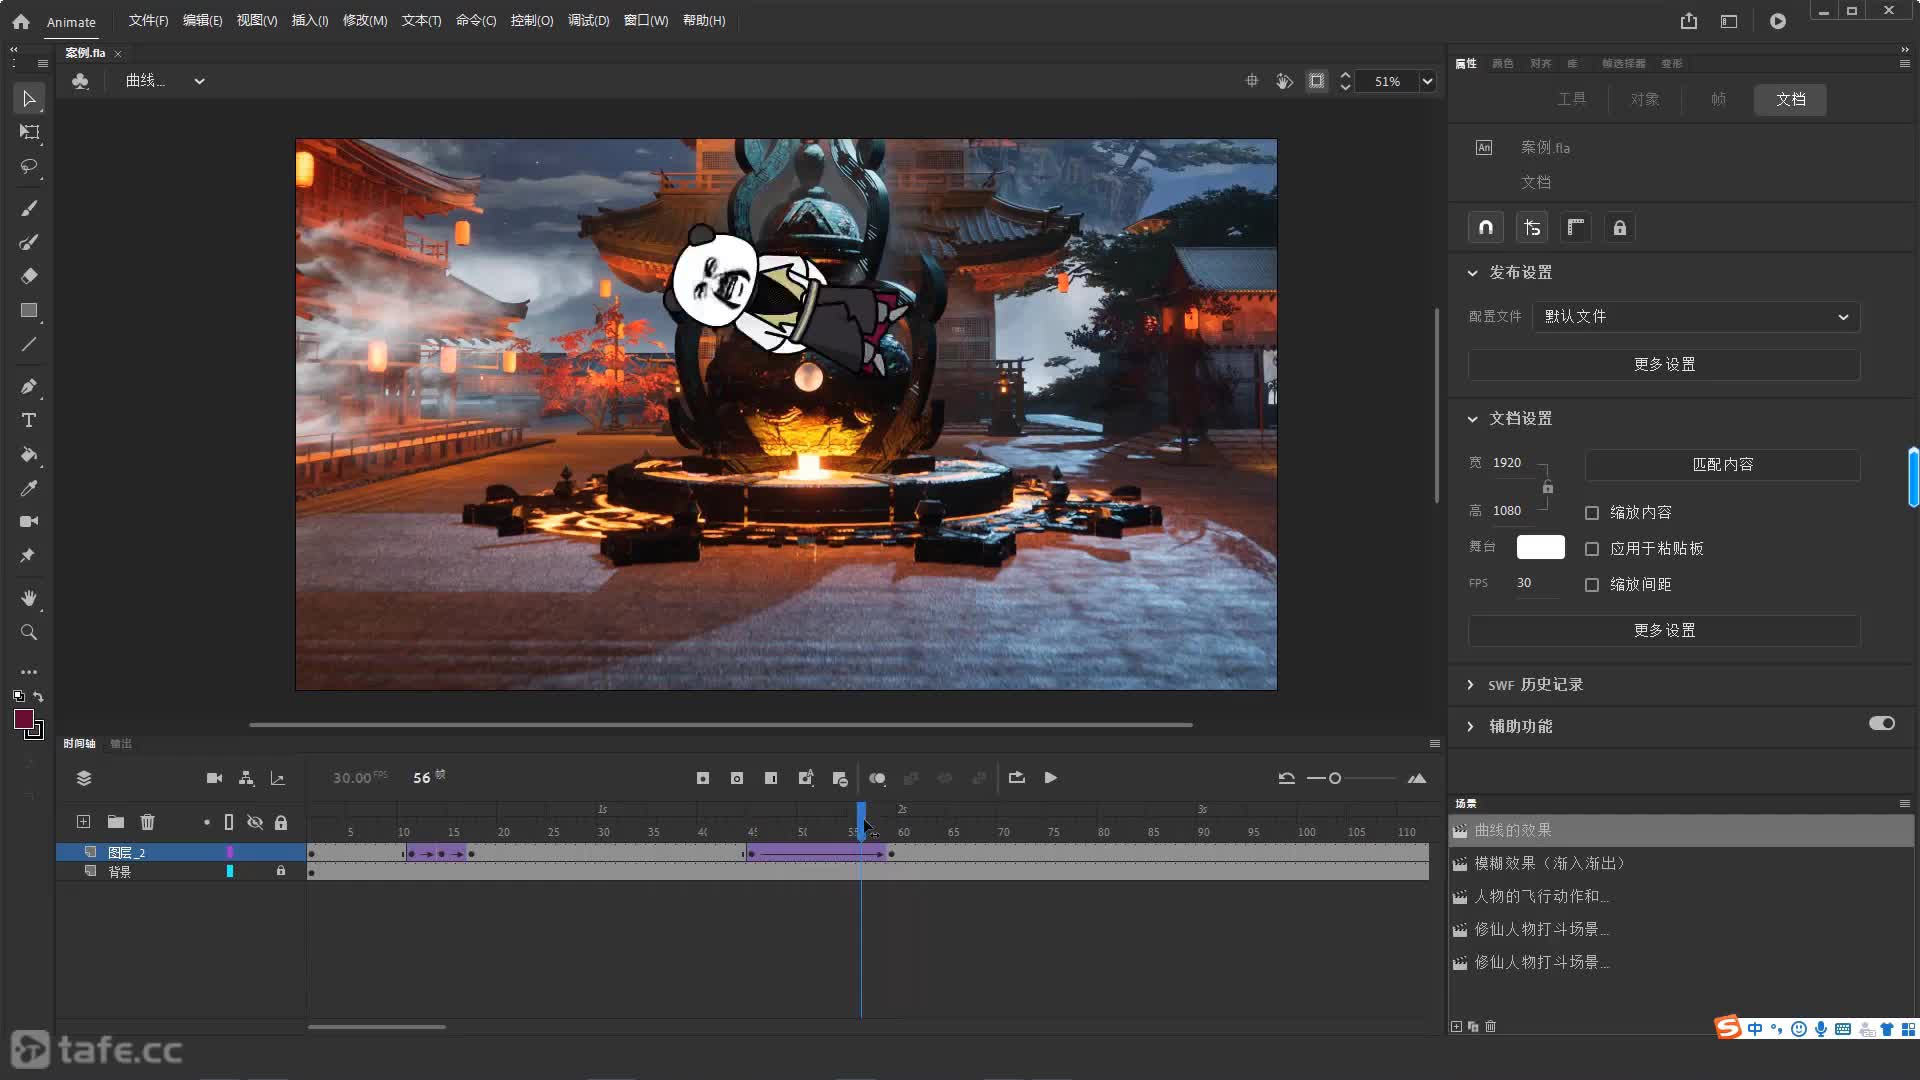Select the Free Transform tool
This screenshot has height=1080, width=1920.
29,132
